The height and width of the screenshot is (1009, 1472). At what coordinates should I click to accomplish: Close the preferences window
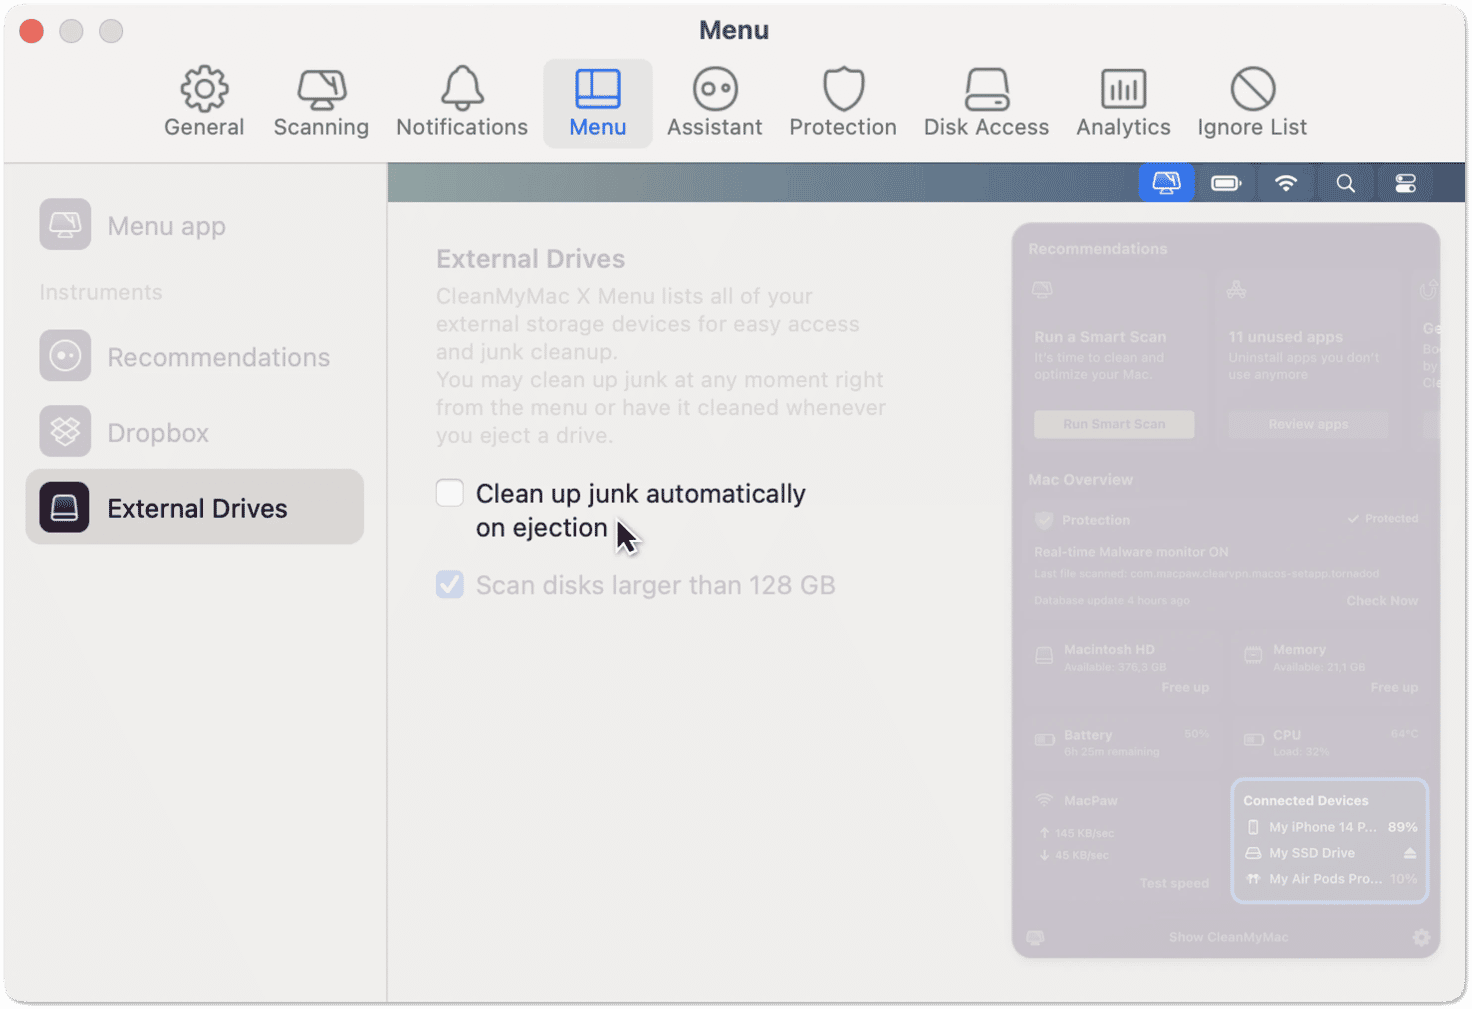point(32,31)
